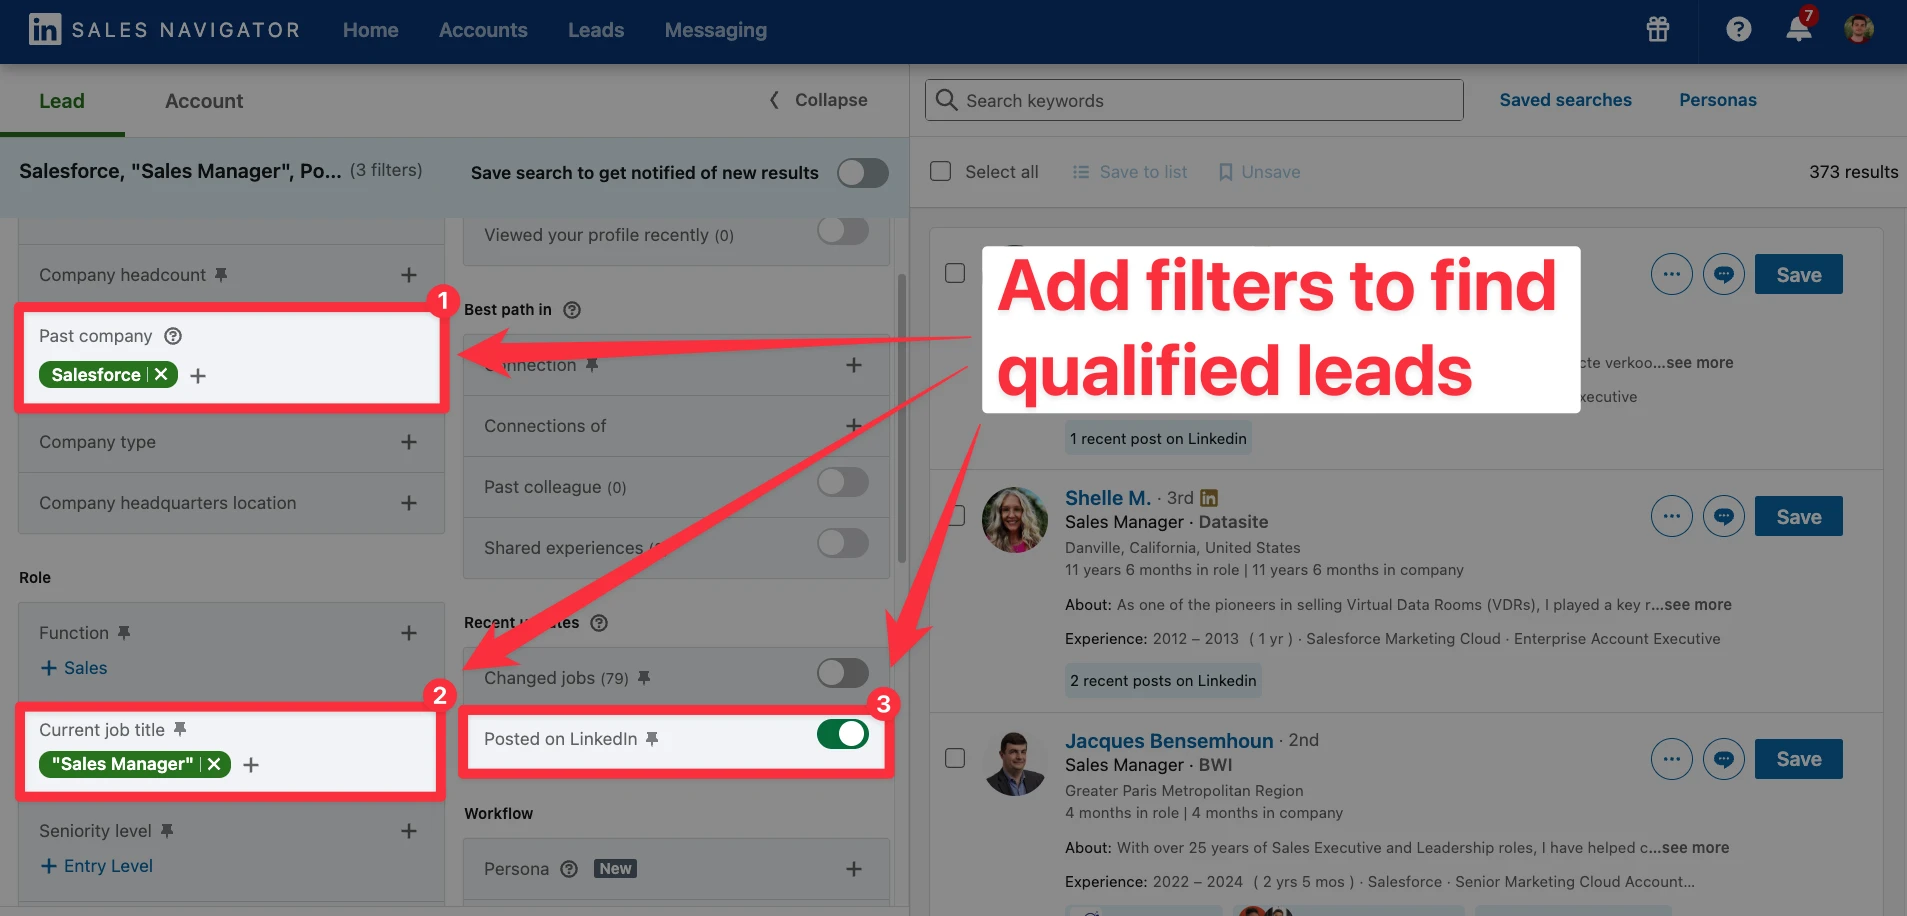Toggle Past colleague filter
This screenshot has height=916, width=1907.
843,483
